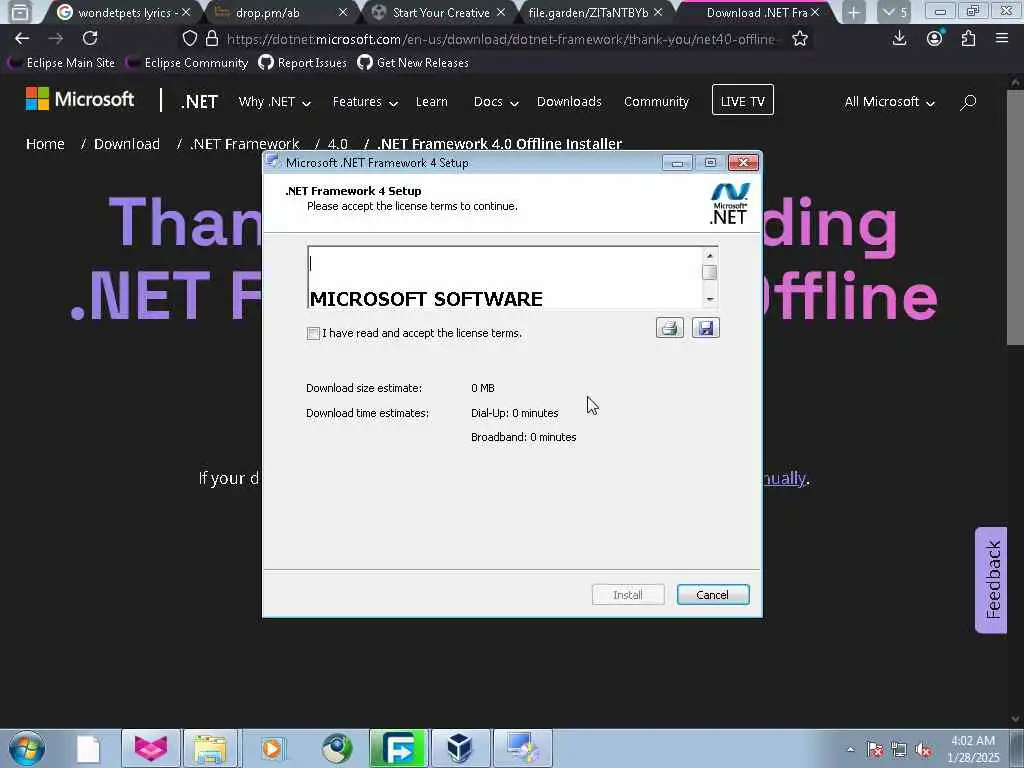Close the wondetpets lyrics tab
The height and width of the screenshot is (768, 1024).
pos(186,12)
